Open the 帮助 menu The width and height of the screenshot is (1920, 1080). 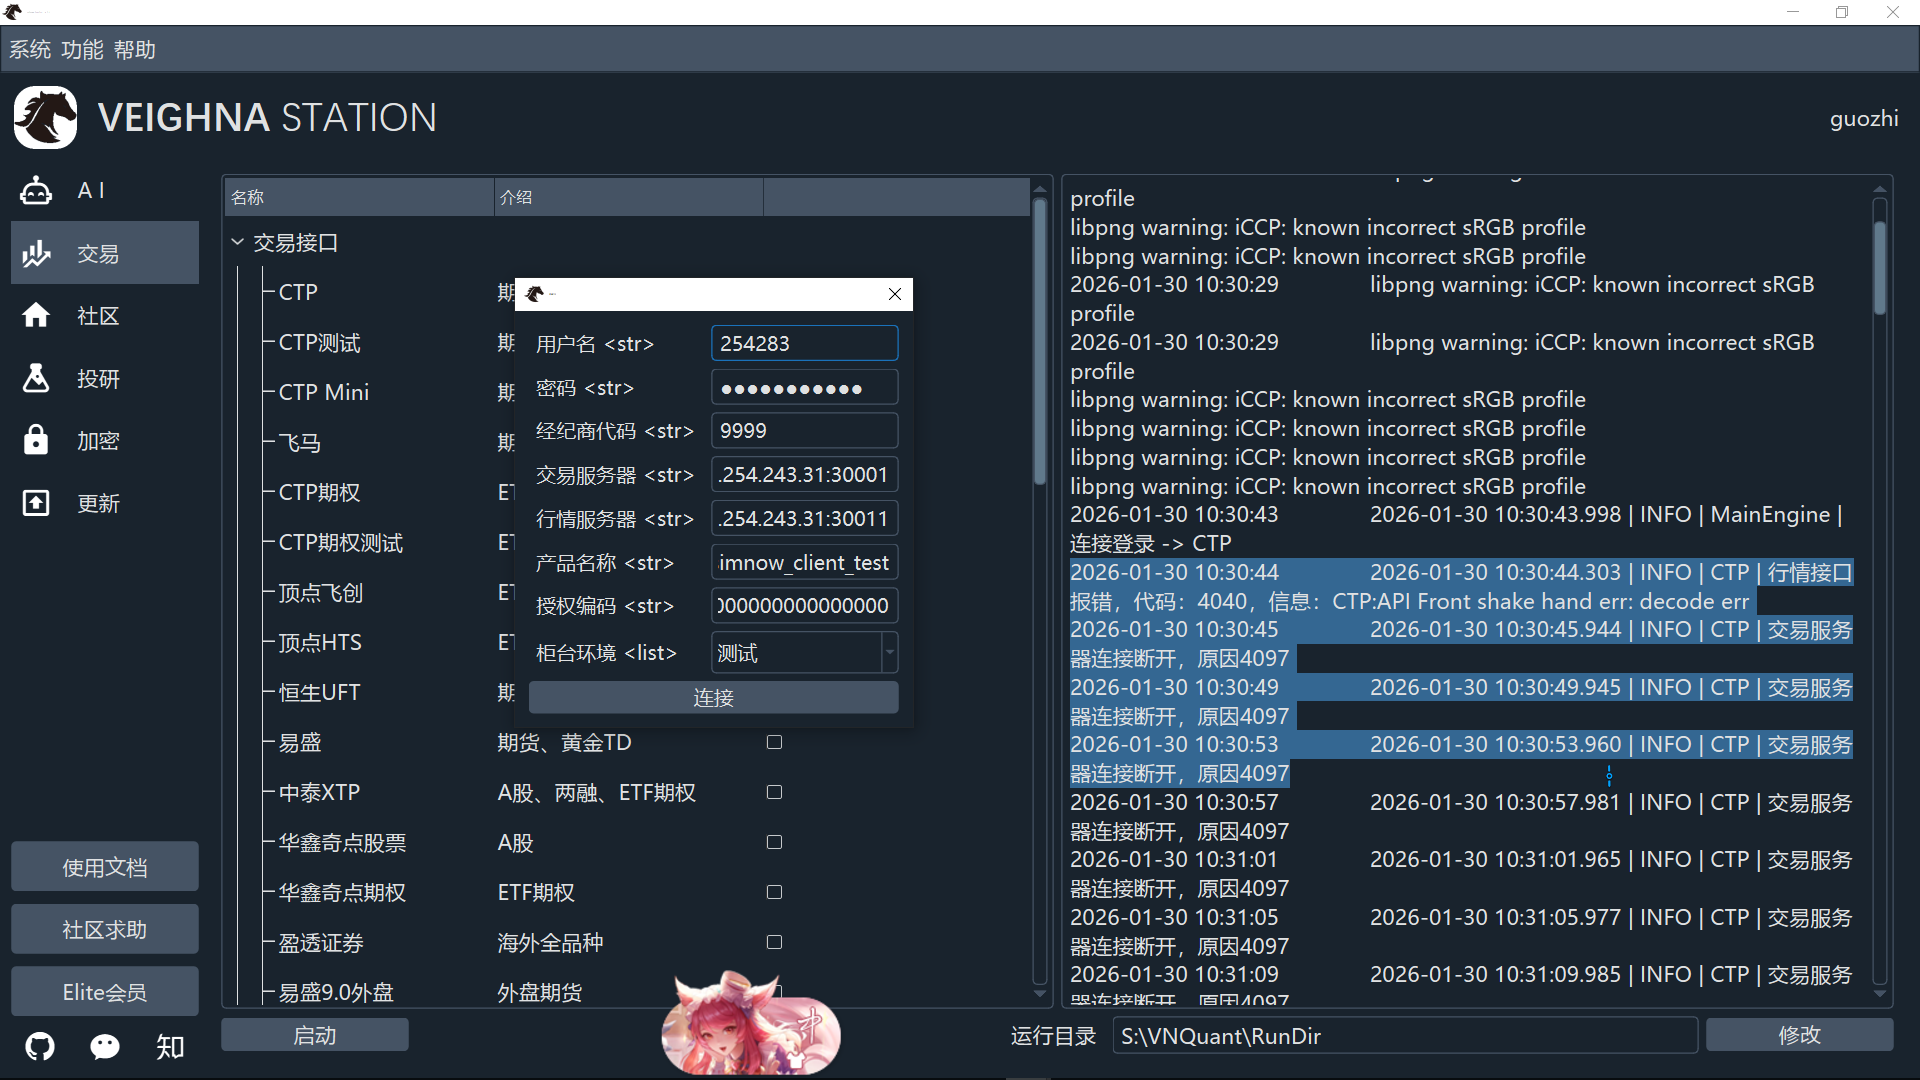click(134, 50)
